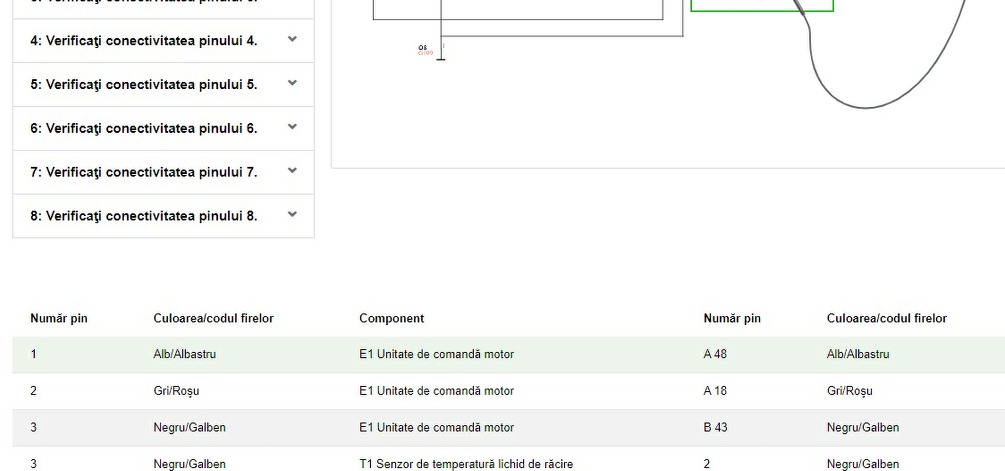Viewport: 1005px width, 471px height.
Task: Click the green-outlined box in the diagram
Action: [x=761, y=7]
